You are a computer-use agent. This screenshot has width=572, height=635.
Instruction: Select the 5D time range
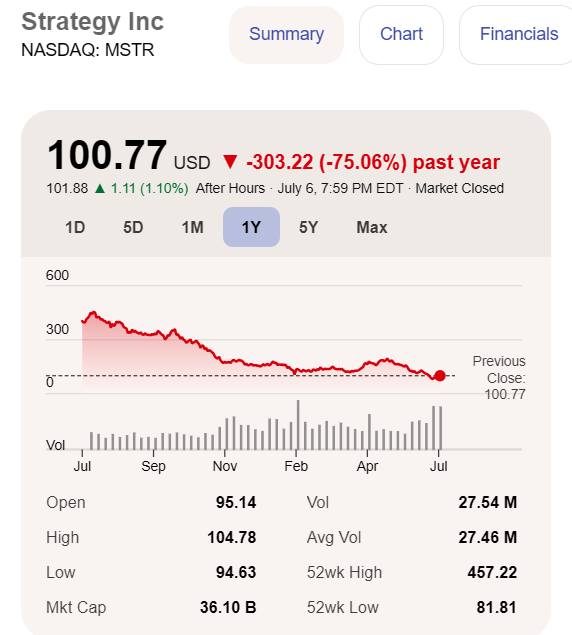coord(133,227)
